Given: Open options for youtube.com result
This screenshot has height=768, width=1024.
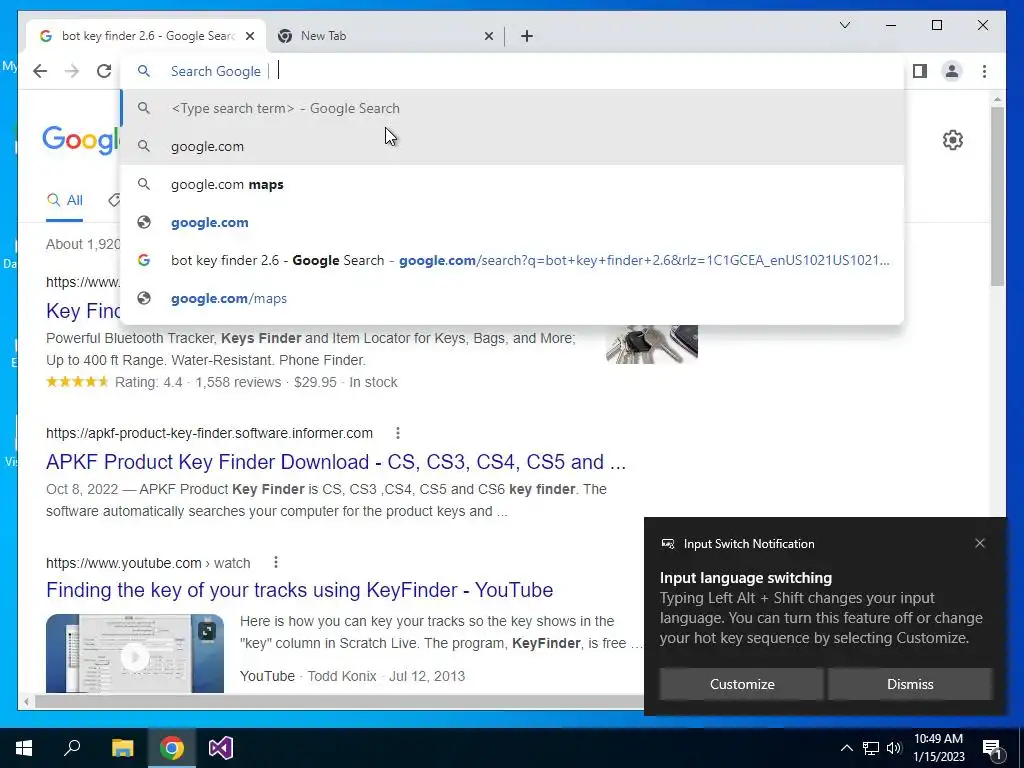Looking at the screenshot, I should [276, 562].
